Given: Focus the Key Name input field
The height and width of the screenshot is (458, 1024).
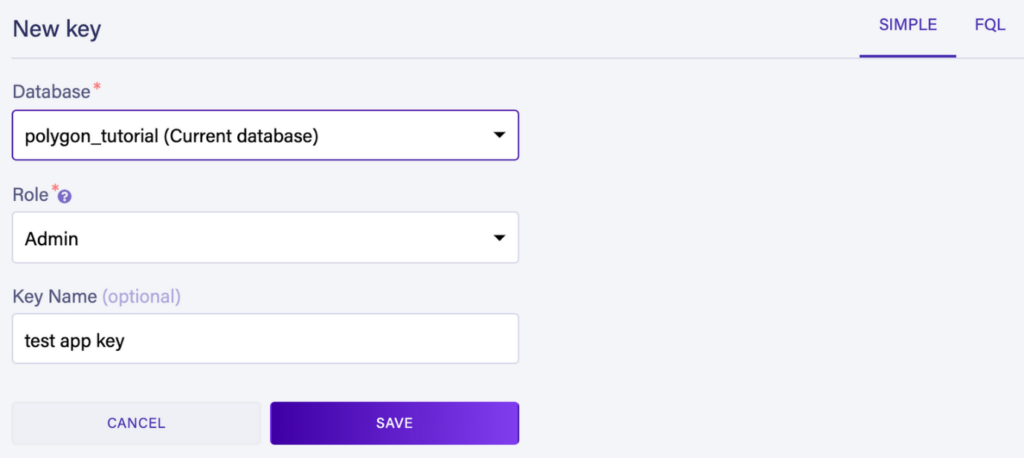Looking at the screenshot, I should point(265,340).
